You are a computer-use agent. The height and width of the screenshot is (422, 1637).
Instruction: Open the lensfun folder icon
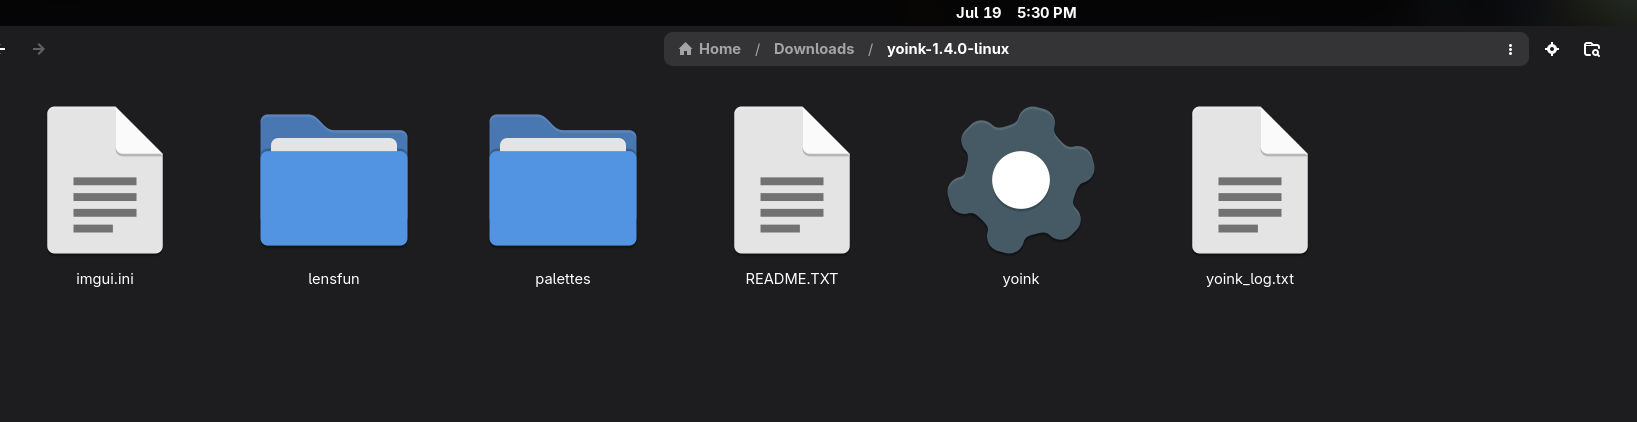[334, 180]
